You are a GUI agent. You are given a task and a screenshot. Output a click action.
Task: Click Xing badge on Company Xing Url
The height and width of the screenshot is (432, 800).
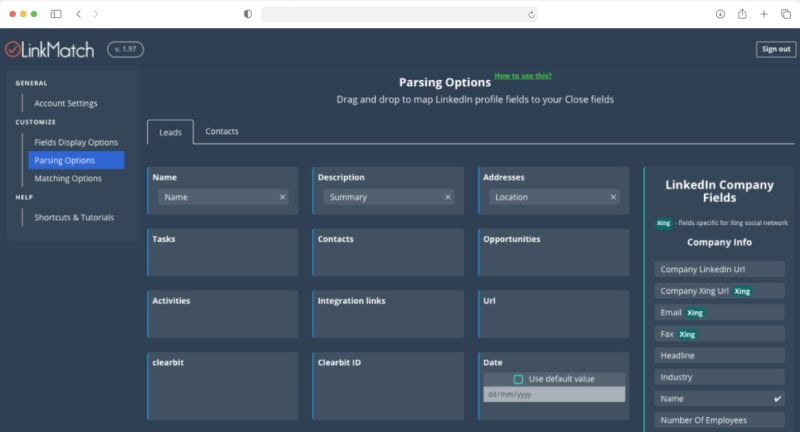[x=742, y=291]
